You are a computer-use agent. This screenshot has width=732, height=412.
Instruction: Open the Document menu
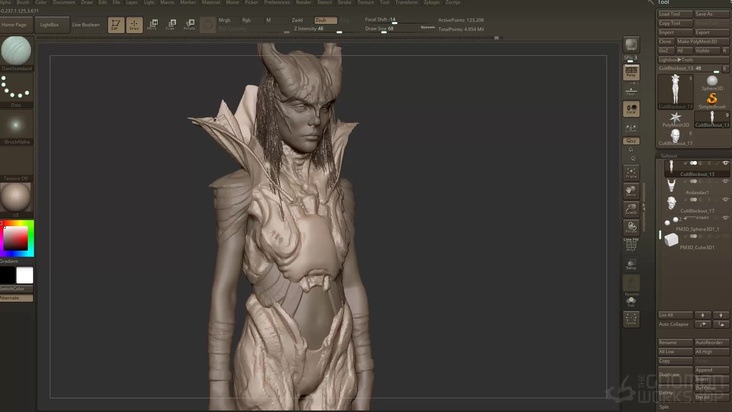63,2
